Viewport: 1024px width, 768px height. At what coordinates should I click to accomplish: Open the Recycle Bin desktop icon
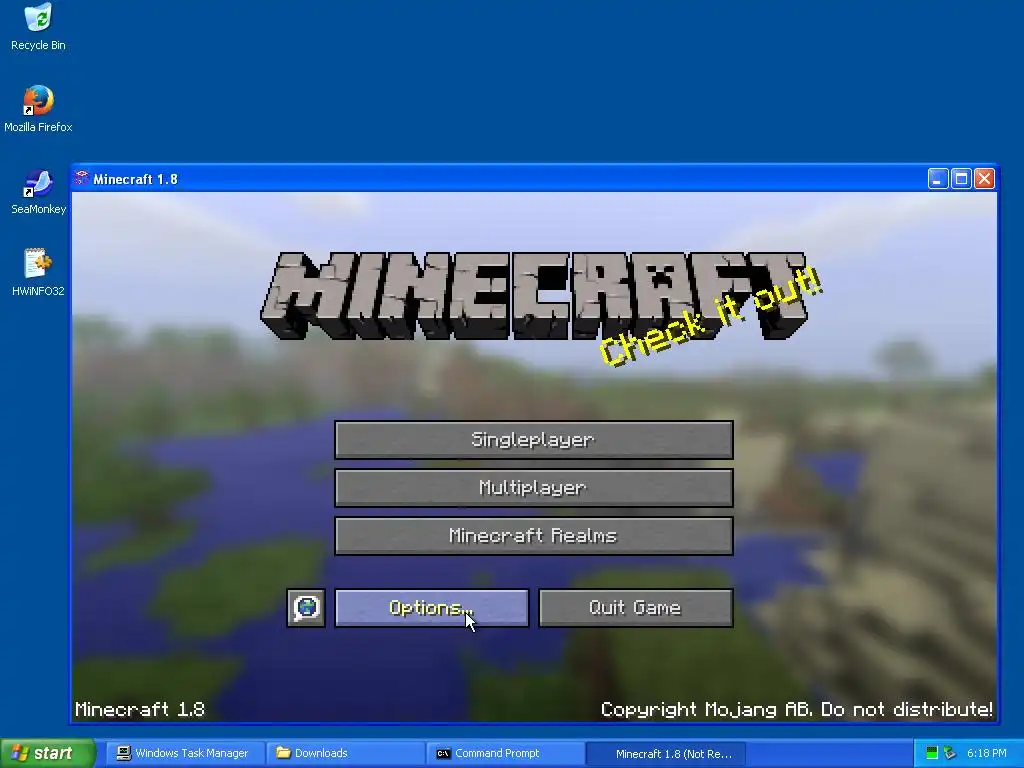38,27
